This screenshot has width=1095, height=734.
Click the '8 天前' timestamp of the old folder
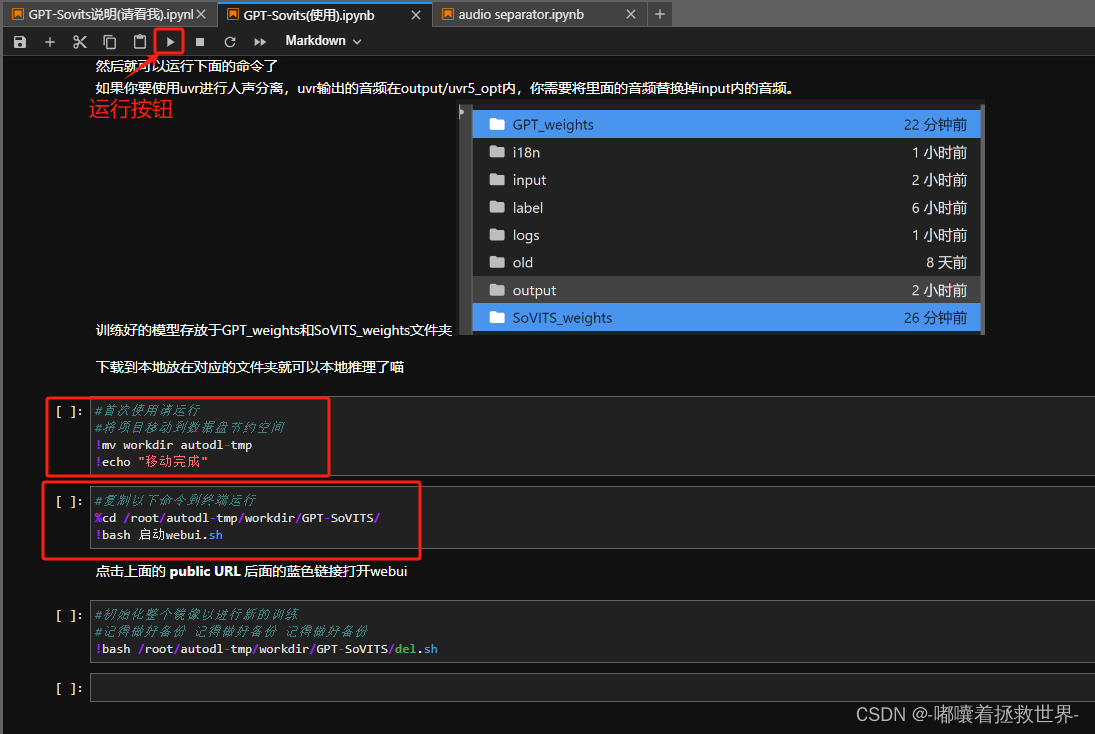pos(946,263)
